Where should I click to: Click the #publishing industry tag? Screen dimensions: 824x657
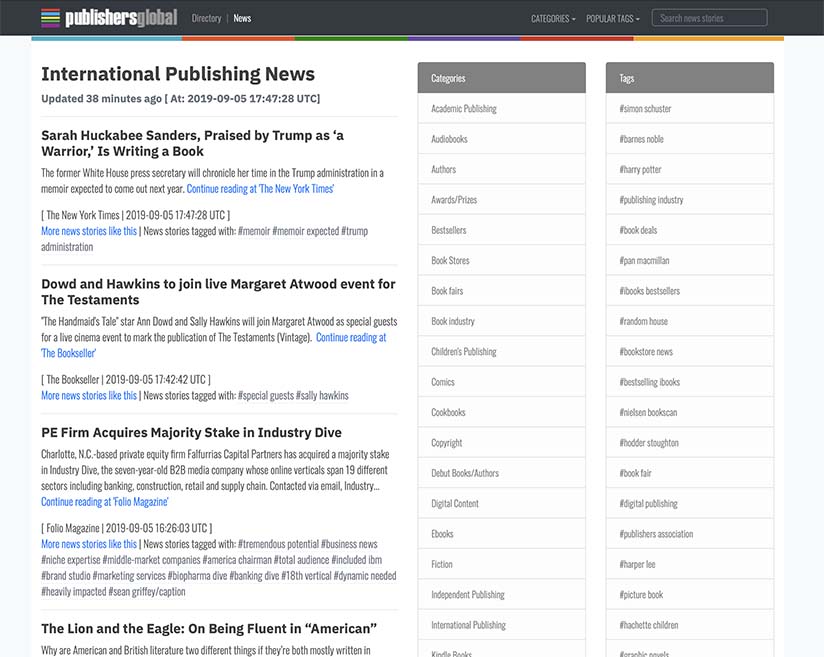click(689, 200)
